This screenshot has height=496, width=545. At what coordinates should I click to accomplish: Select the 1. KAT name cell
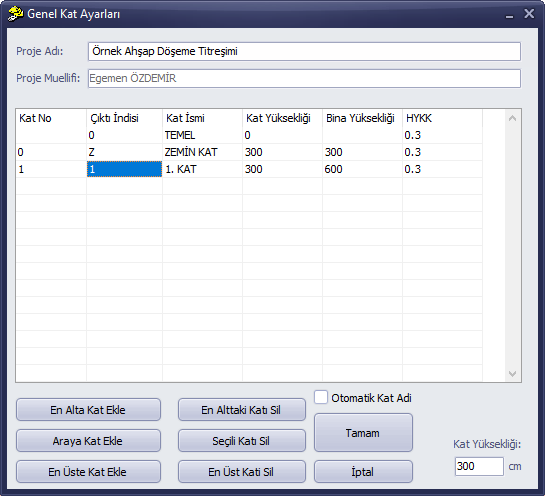(202, 169)
